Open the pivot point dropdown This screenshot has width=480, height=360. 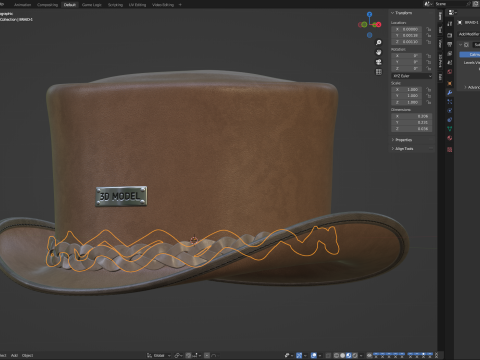click(178, 355)
